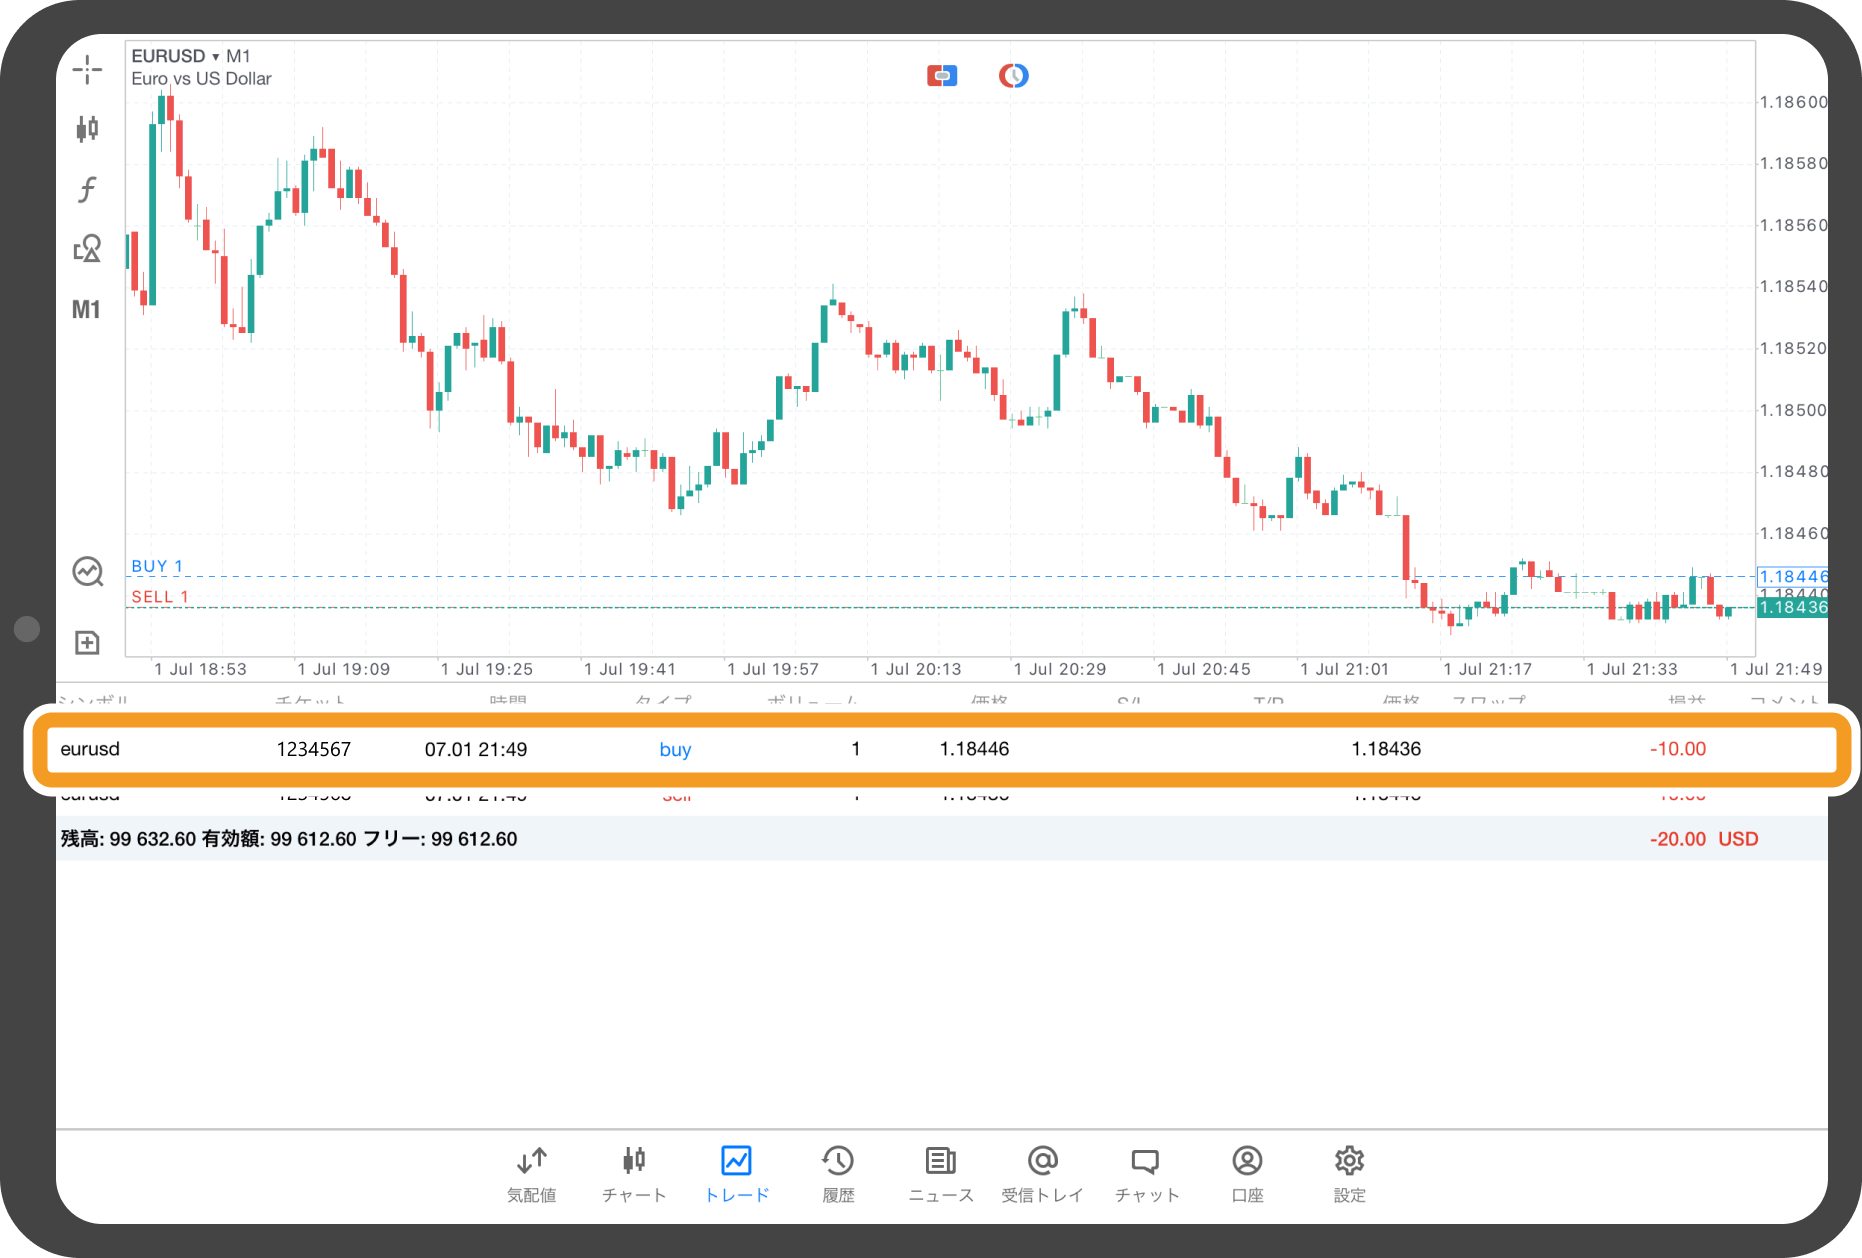Screen dimensions: 1862x1258
Task: Switch to the チャート chart tab
Action: 634,1173
